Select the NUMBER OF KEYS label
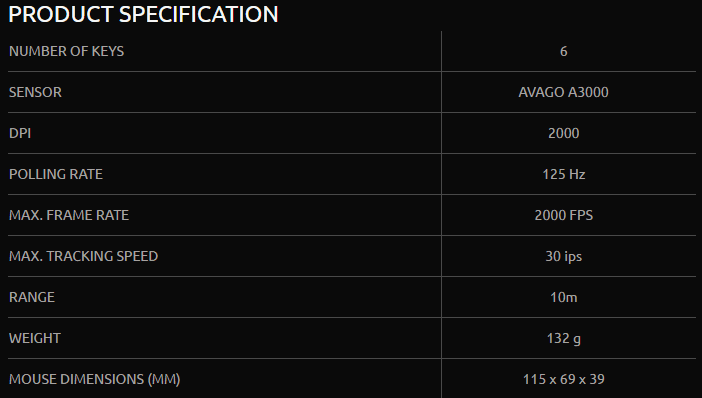The width and height of the screenshot is (702, 398). [x=66, y=51]
